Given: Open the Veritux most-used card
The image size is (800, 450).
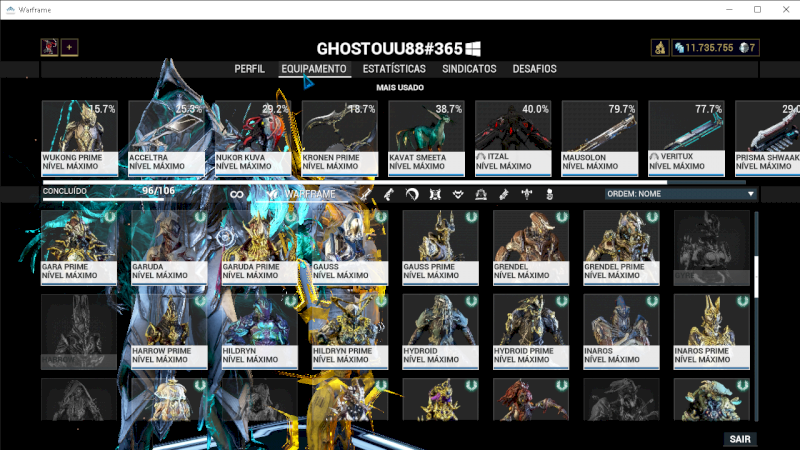Looking at the screenshot, I should click(686, 138).
